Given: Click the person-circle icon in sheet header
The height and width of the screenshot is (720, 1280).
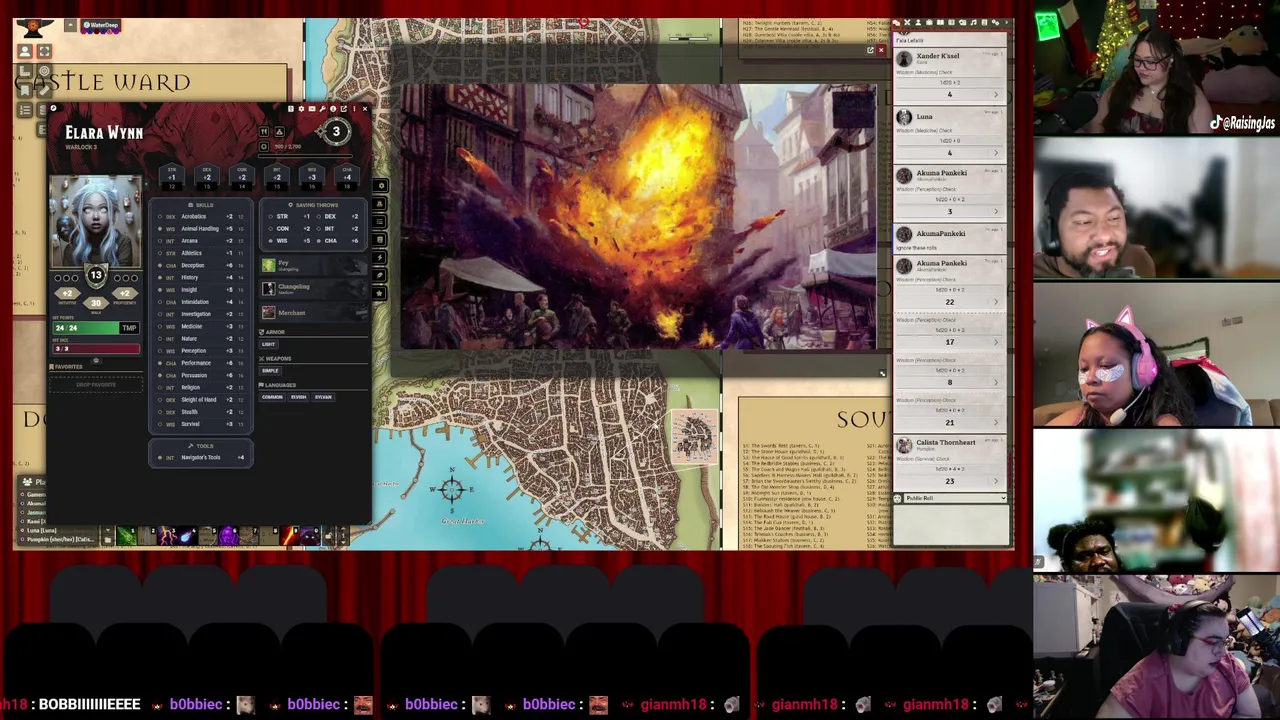Looking at the screenshot, I should (333, 109).
